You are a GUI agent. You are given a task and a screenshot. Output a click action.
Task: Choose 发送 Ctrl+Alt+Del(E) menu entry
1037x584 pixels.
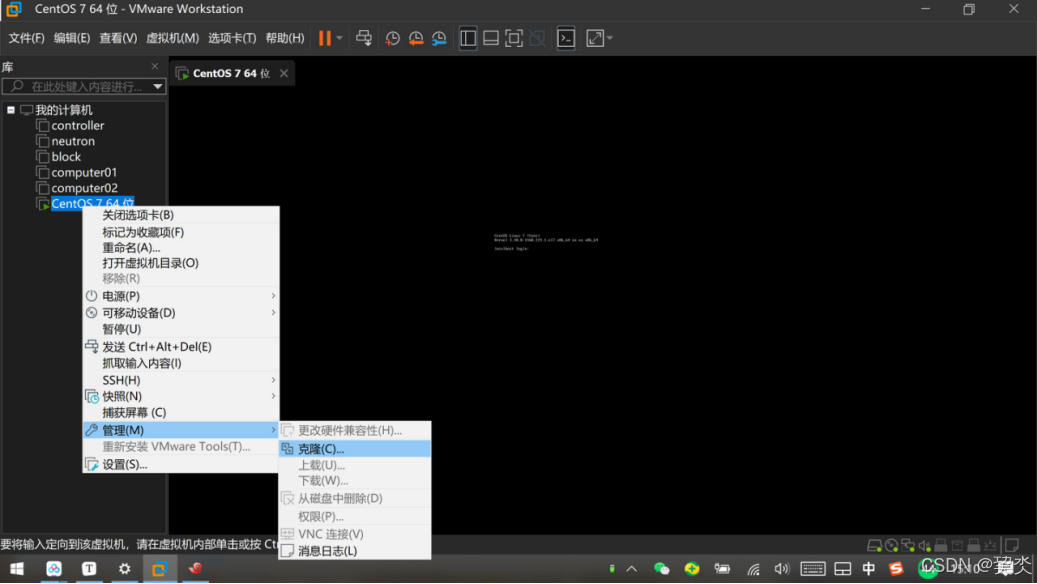point(181,347)
